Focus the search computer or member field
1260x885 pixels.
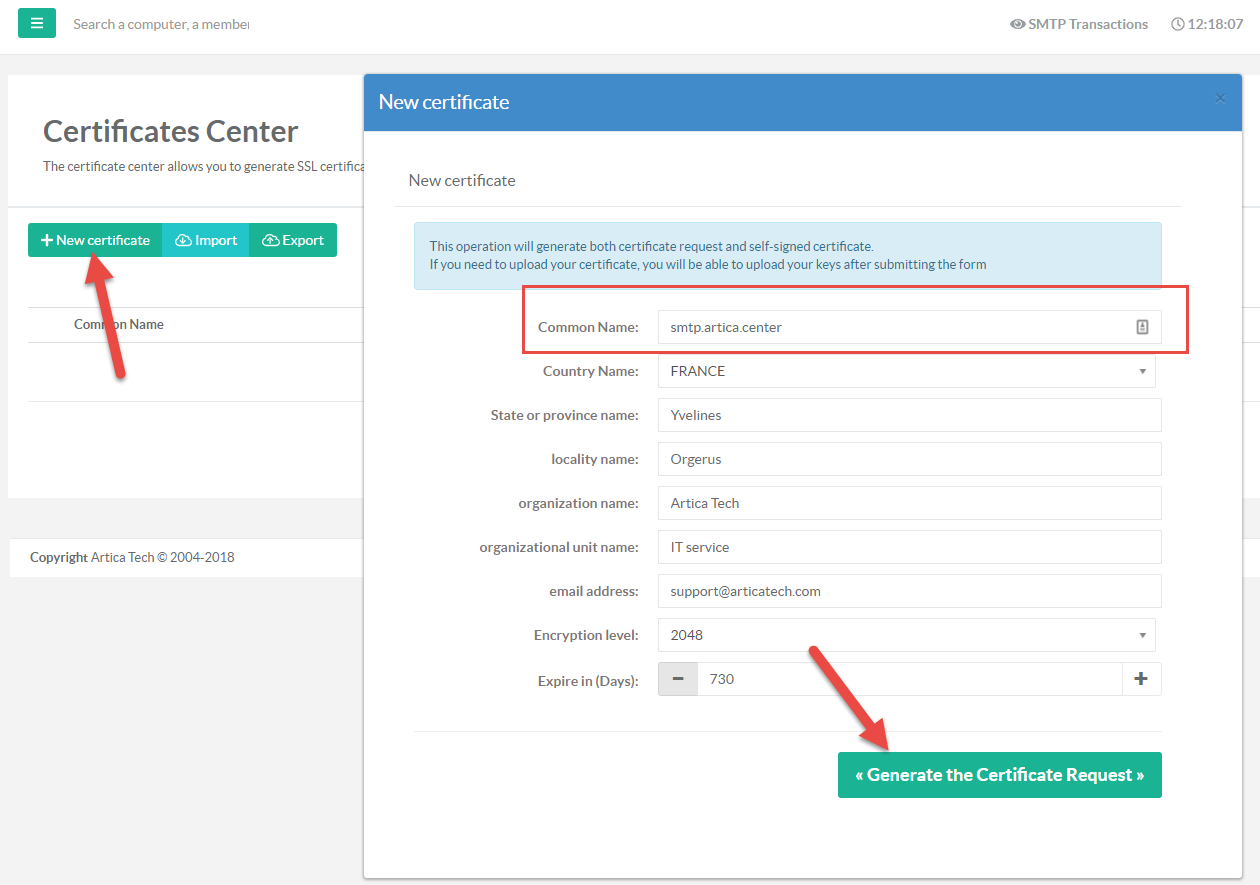pos(160,24)
